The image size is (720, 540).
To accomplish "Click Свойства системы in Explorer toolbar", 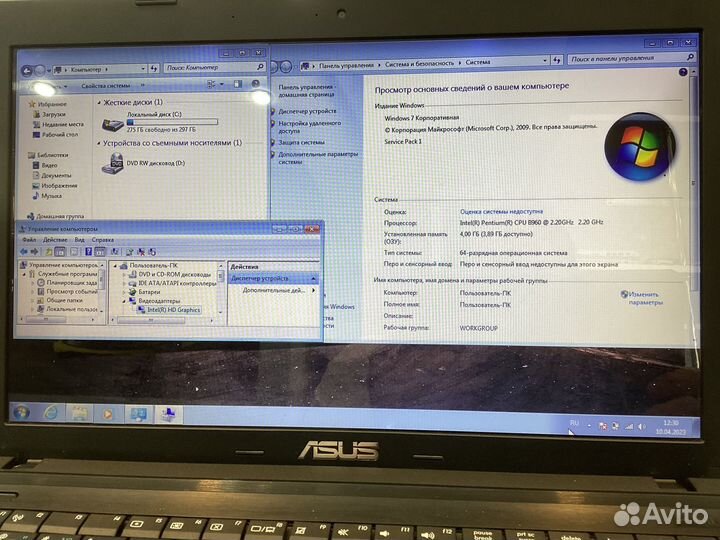I will point(106,85).
